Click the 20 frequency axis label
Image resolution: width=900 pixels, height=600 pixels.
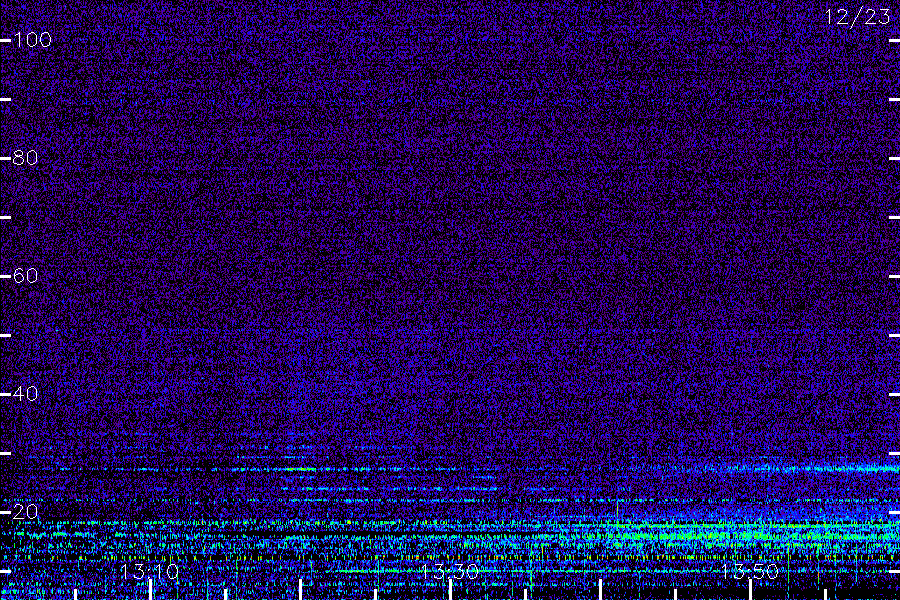coord(25,512)
